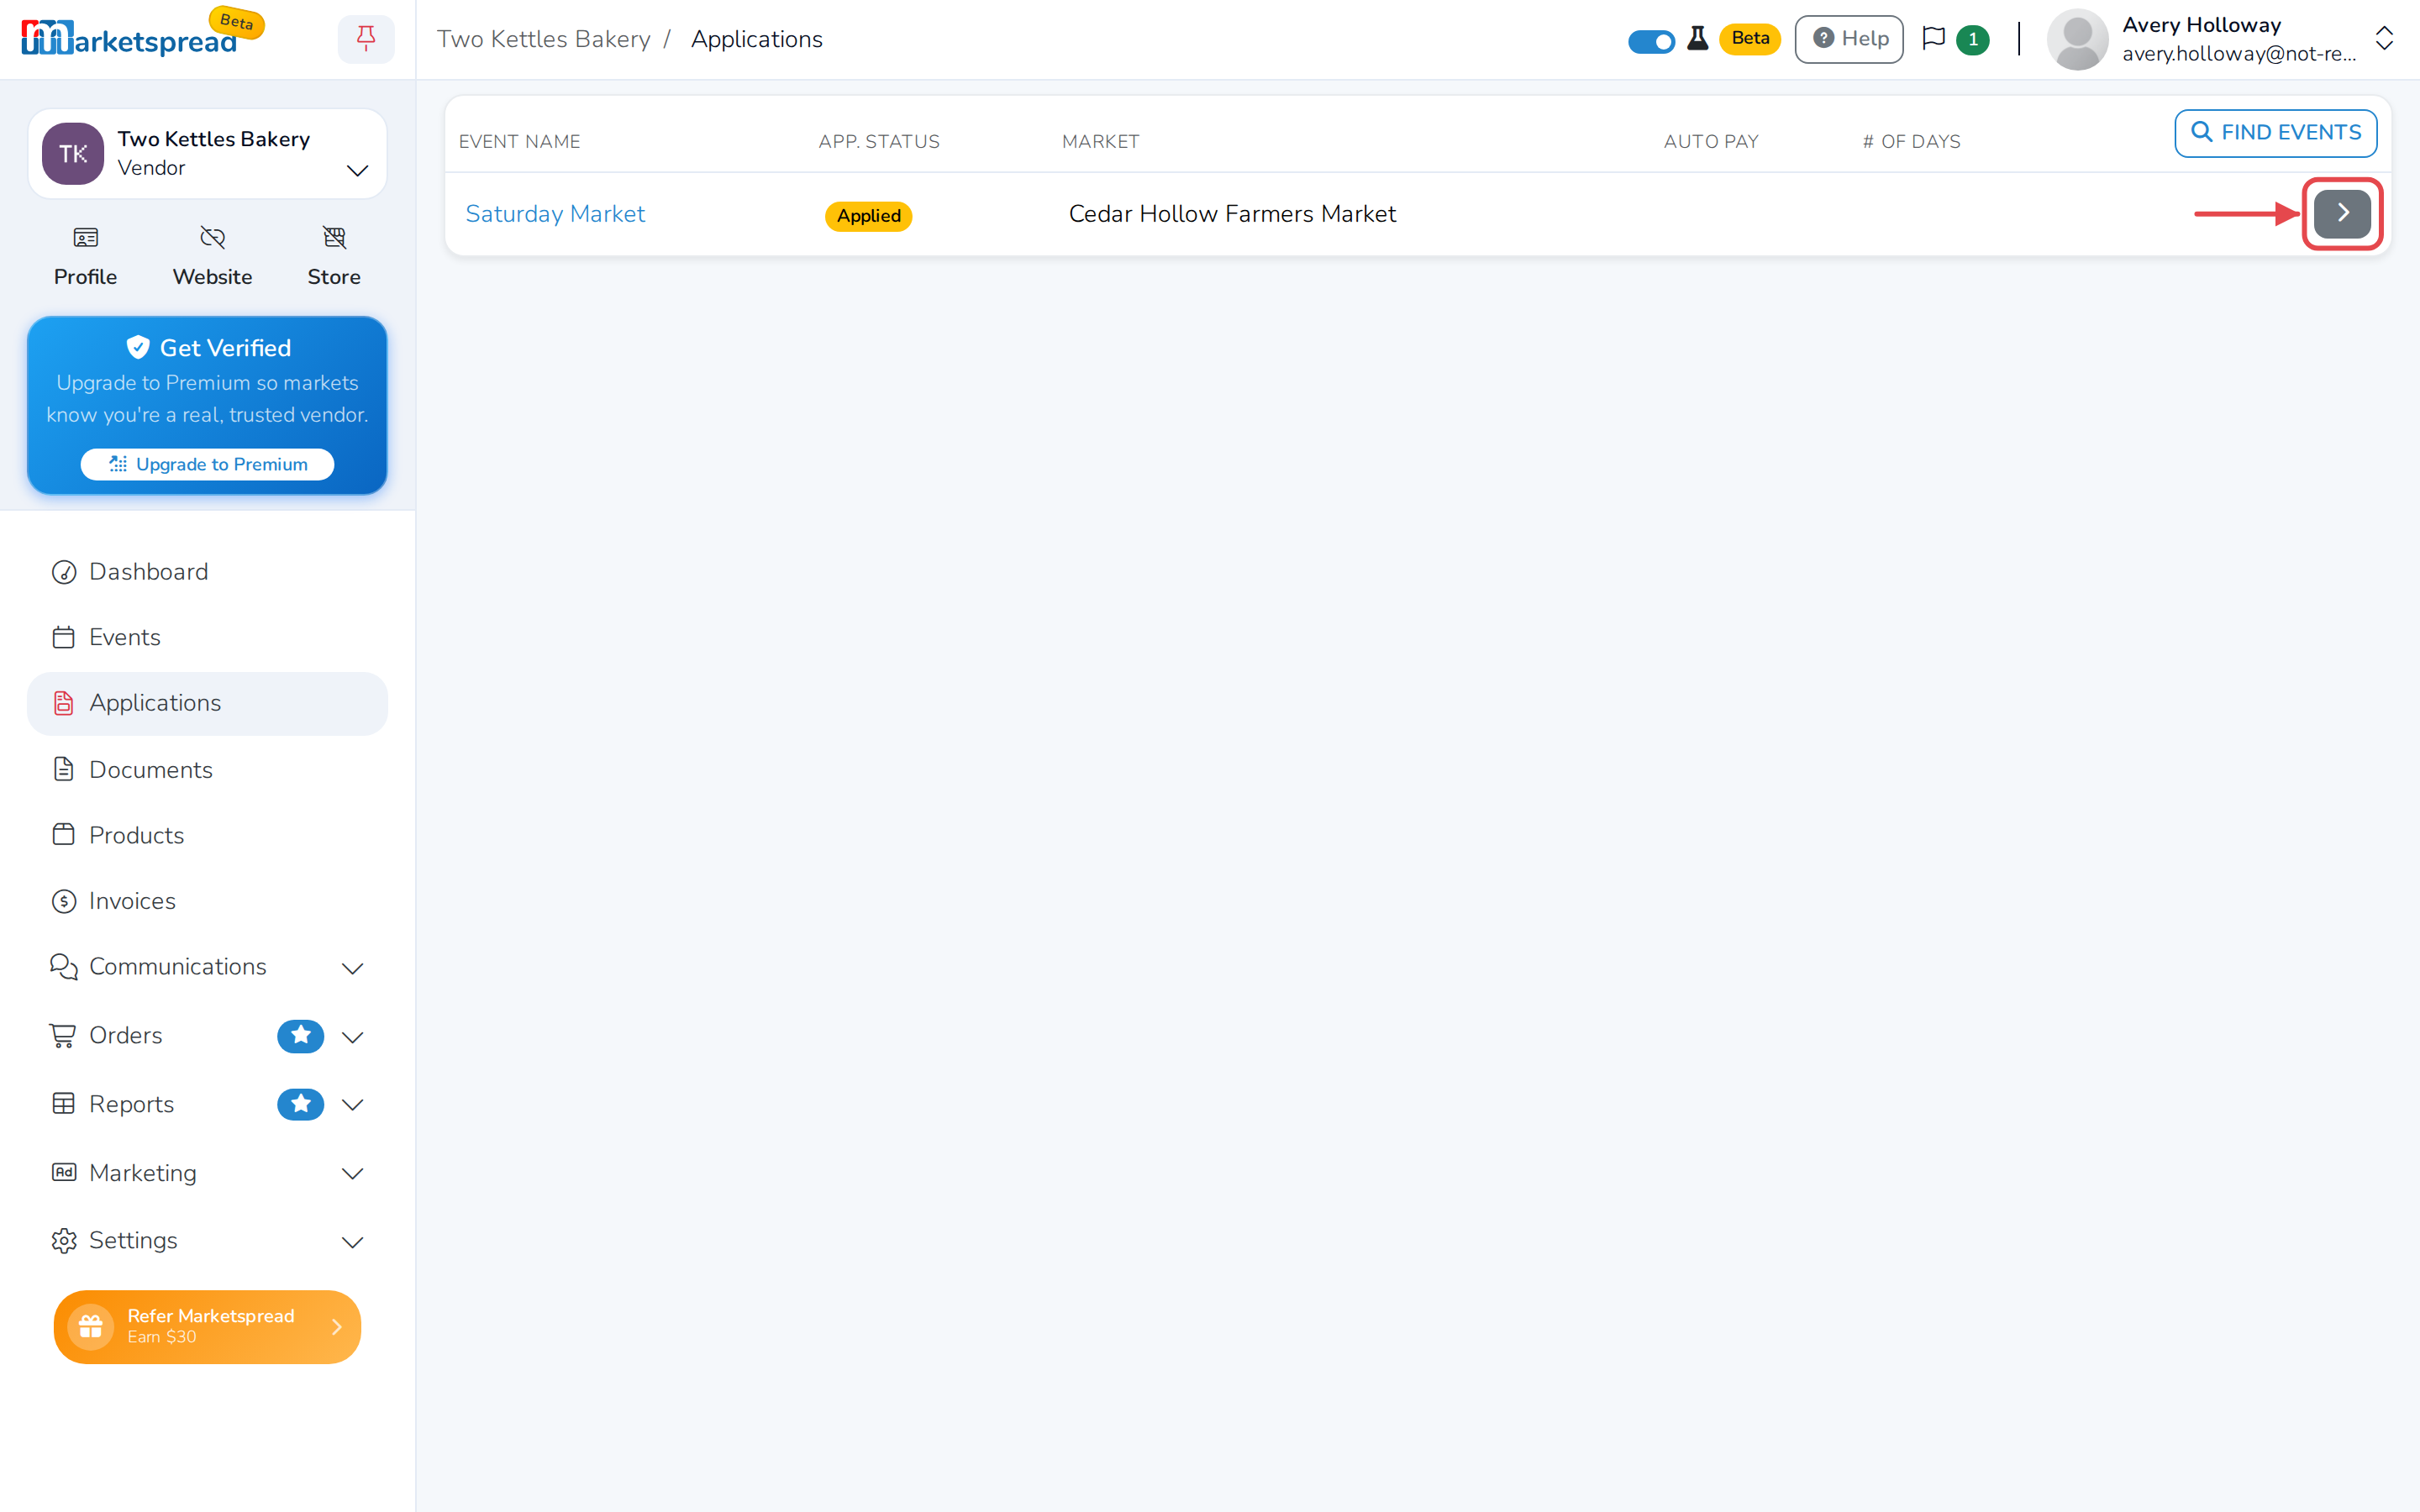Expand the Marketing menu

[207, 1173]
